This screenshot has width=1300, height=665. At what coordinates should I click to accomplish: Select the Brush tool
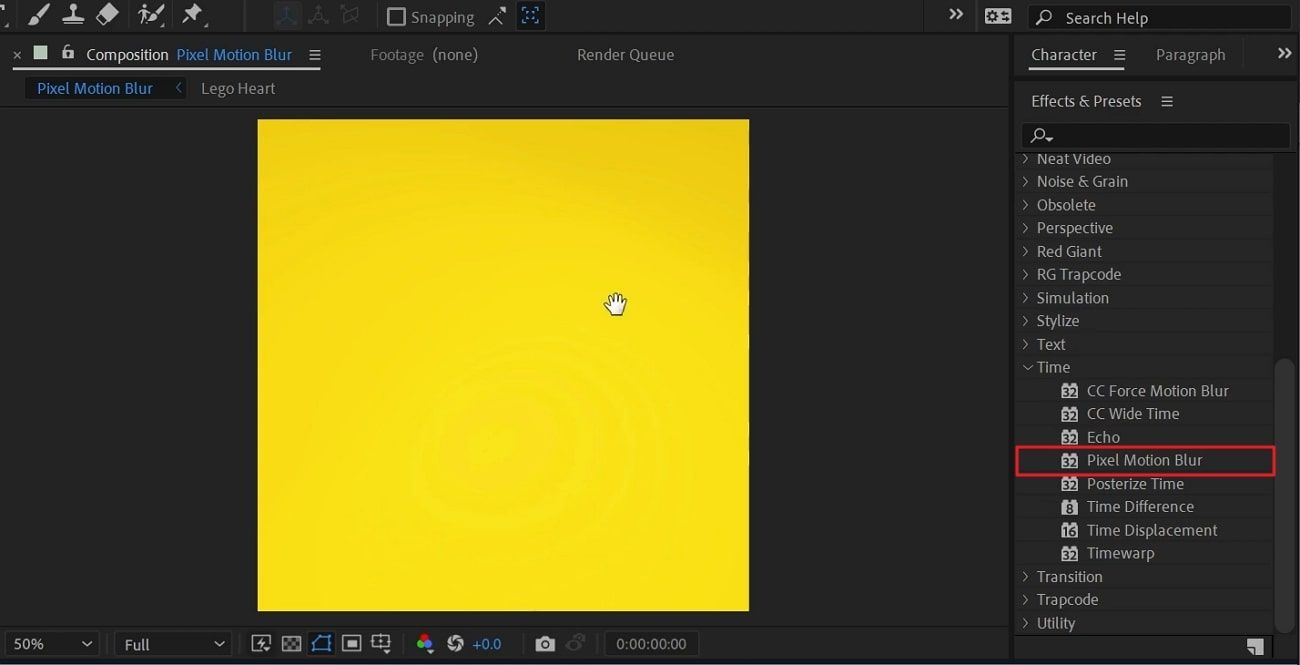pyautogui.click(x=38, y=15)
